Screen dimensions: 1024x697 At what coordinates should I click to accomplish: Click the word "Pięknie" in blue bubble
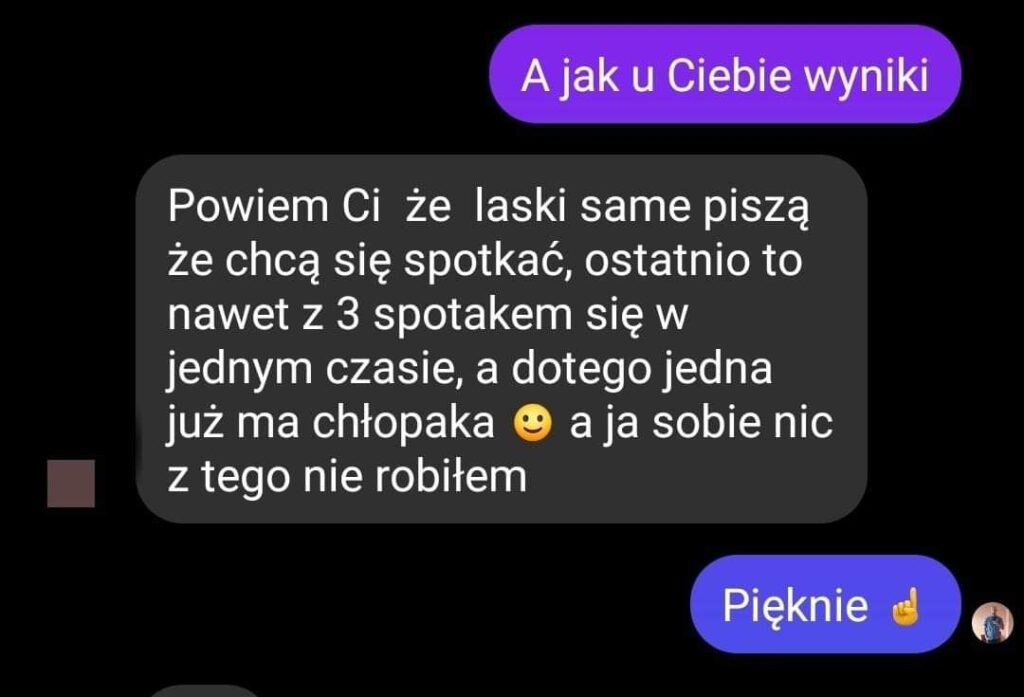tap(795, 607)
